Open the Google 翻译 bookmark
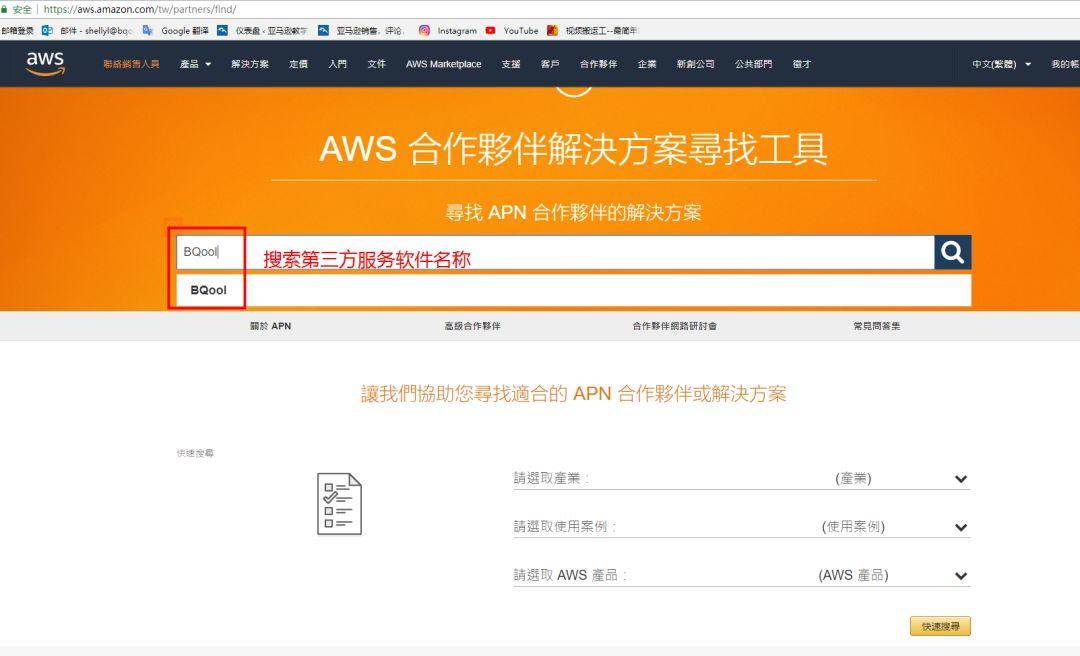 tap(176, 30)
